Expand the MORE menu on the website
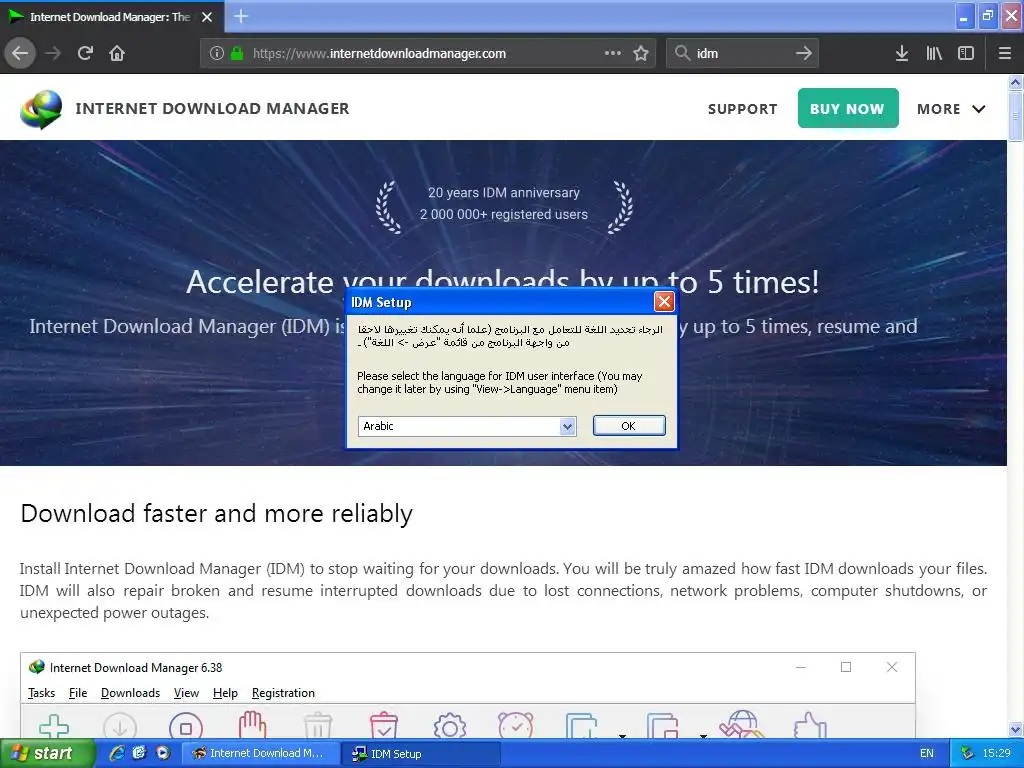This screenshot has height=768, width=1024. coord(952,109)
